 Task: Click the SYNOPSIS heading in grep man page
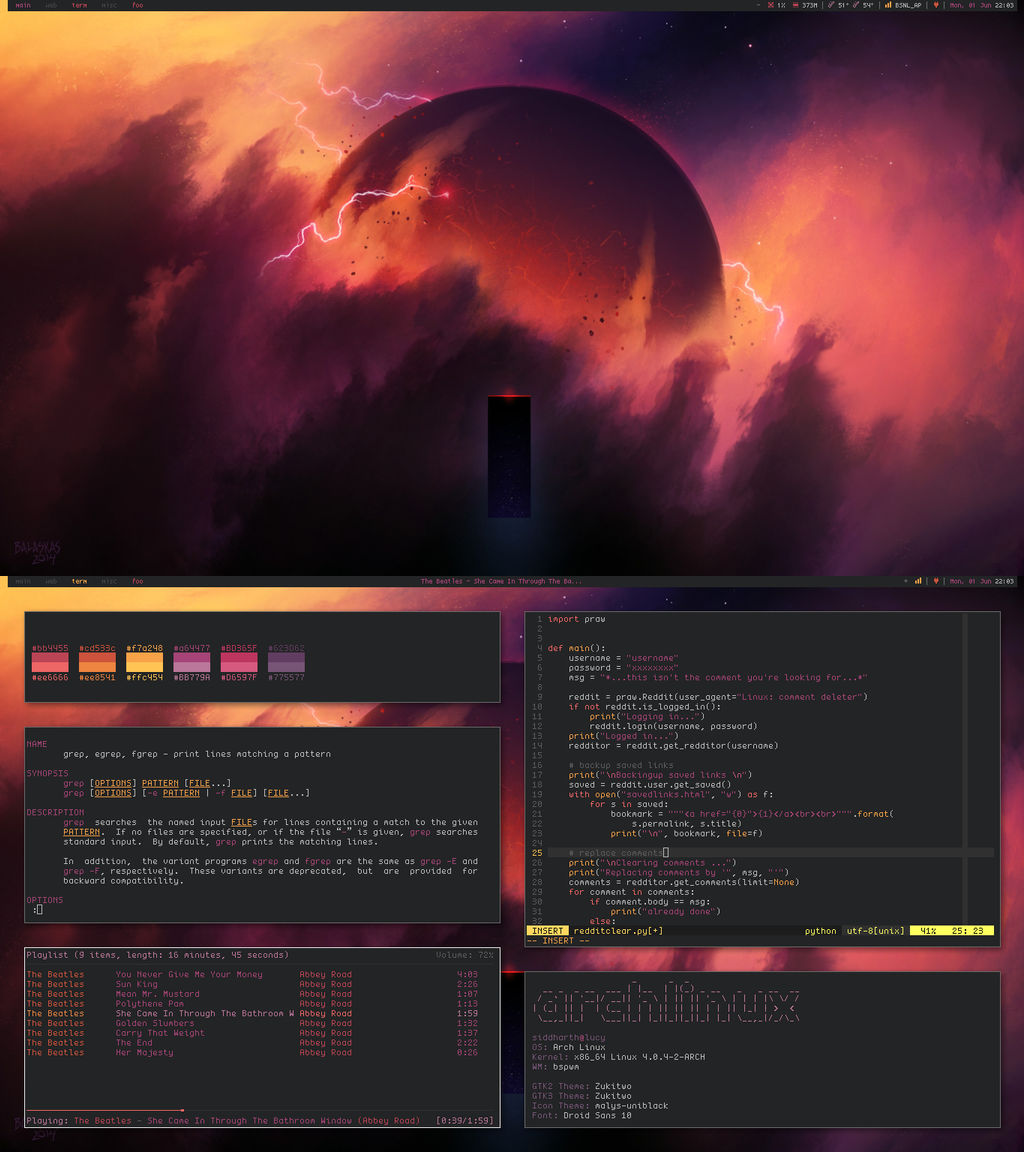pyautogui.click(x=47, y=773)
